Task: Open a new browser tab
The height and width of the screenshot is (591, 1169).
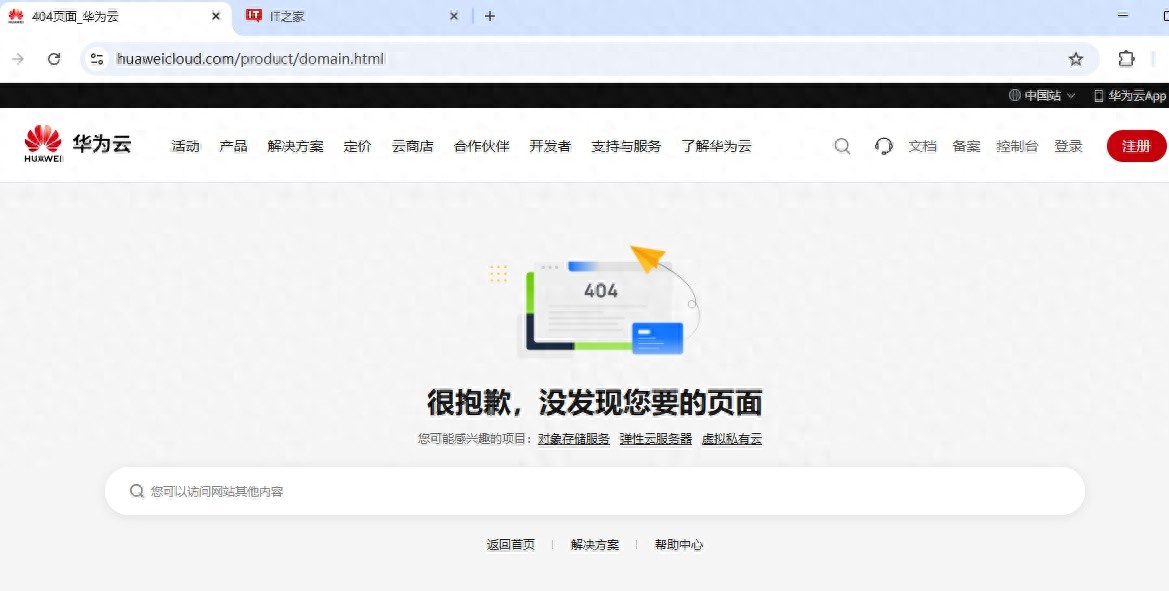Action: coord(489,16)
